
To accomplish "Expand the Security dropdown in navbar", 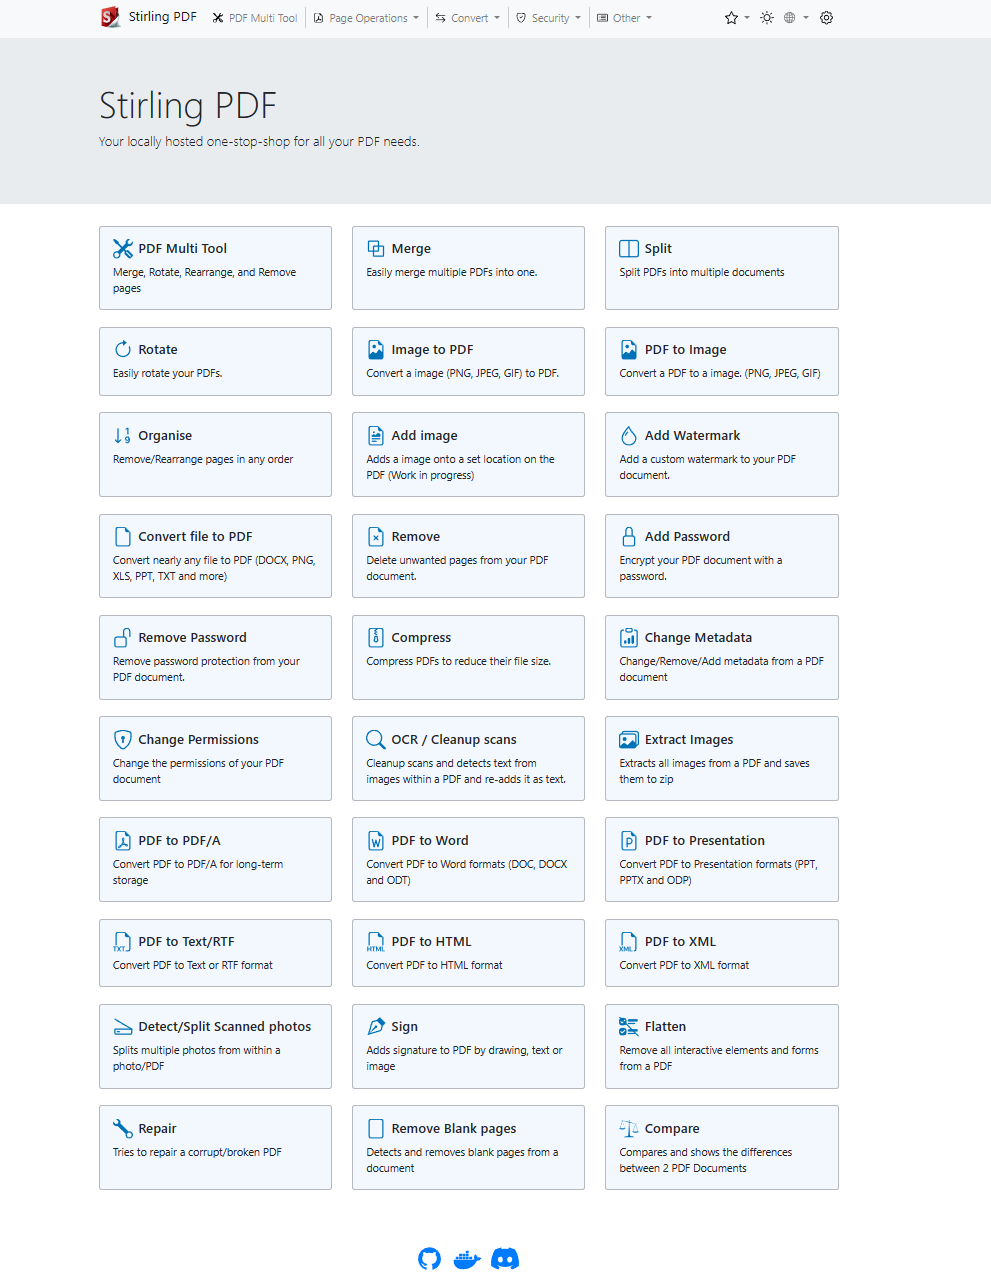I will [x=549, y=18].
